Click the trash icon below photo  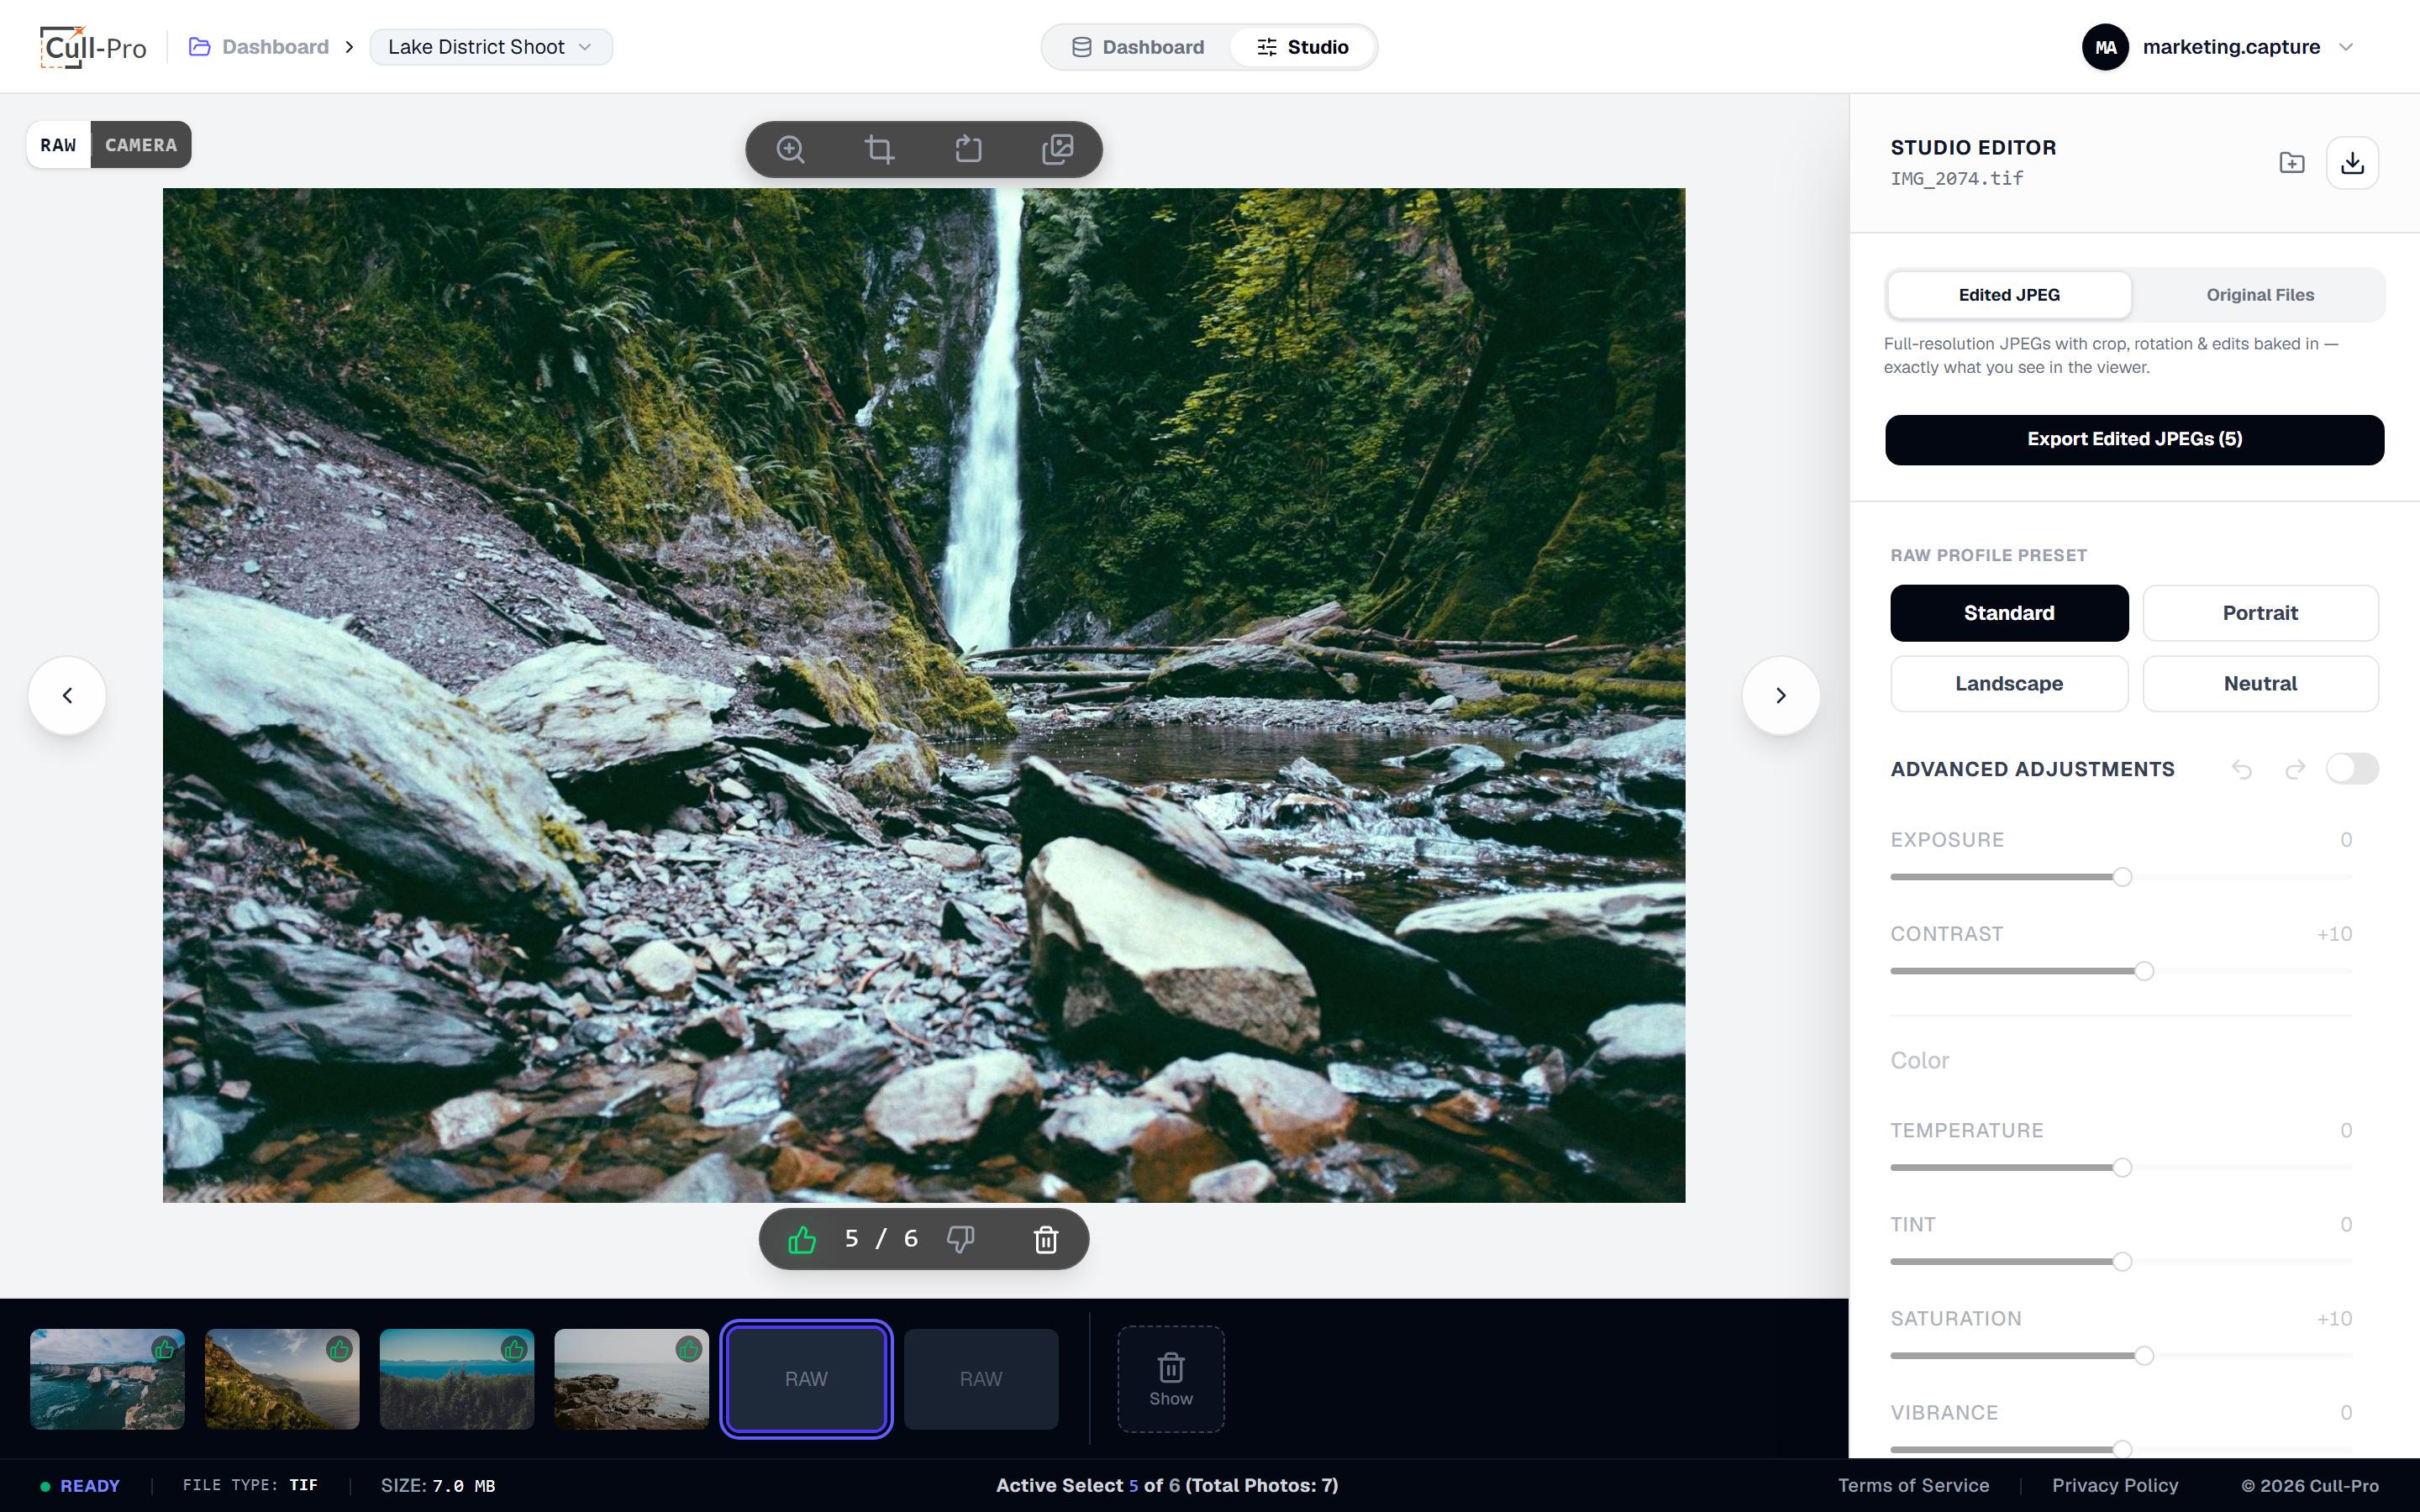click(1046, 1240)
